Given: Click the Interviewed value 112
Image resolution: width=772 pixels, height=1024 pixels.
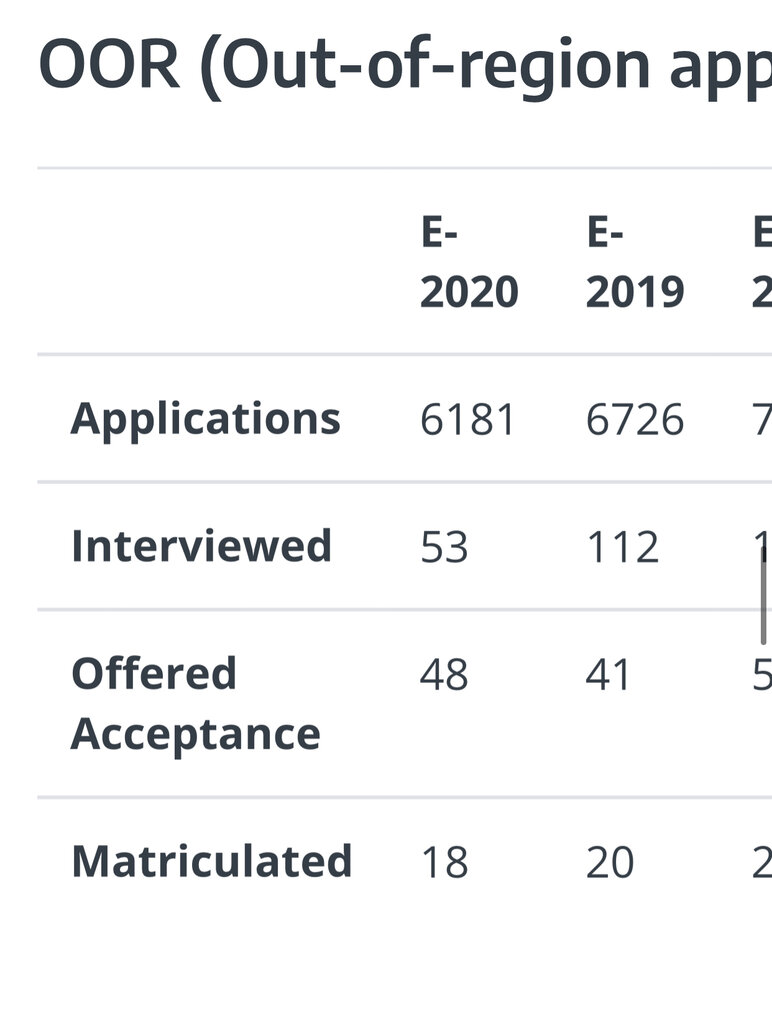Looking at the screenshot, I should [x=622, y=548].
